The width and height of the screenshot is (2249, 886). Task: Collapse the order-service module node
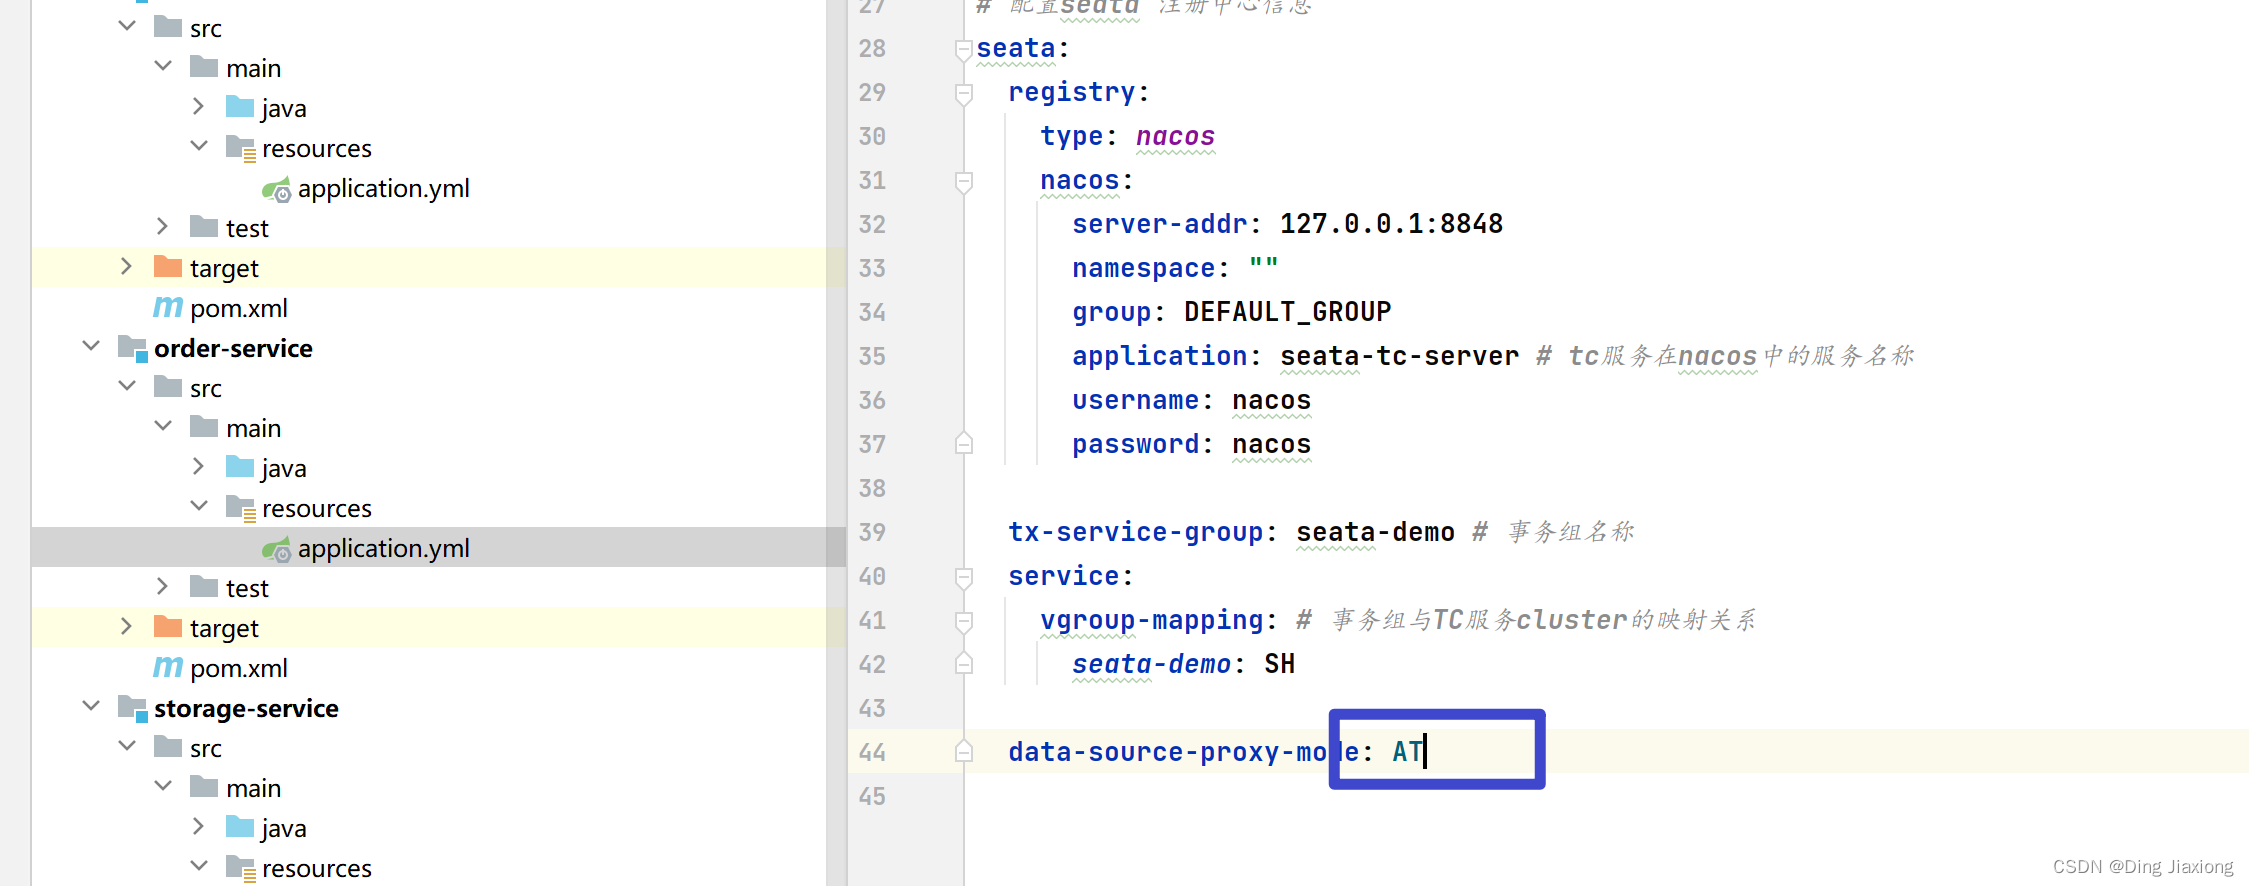91,346
